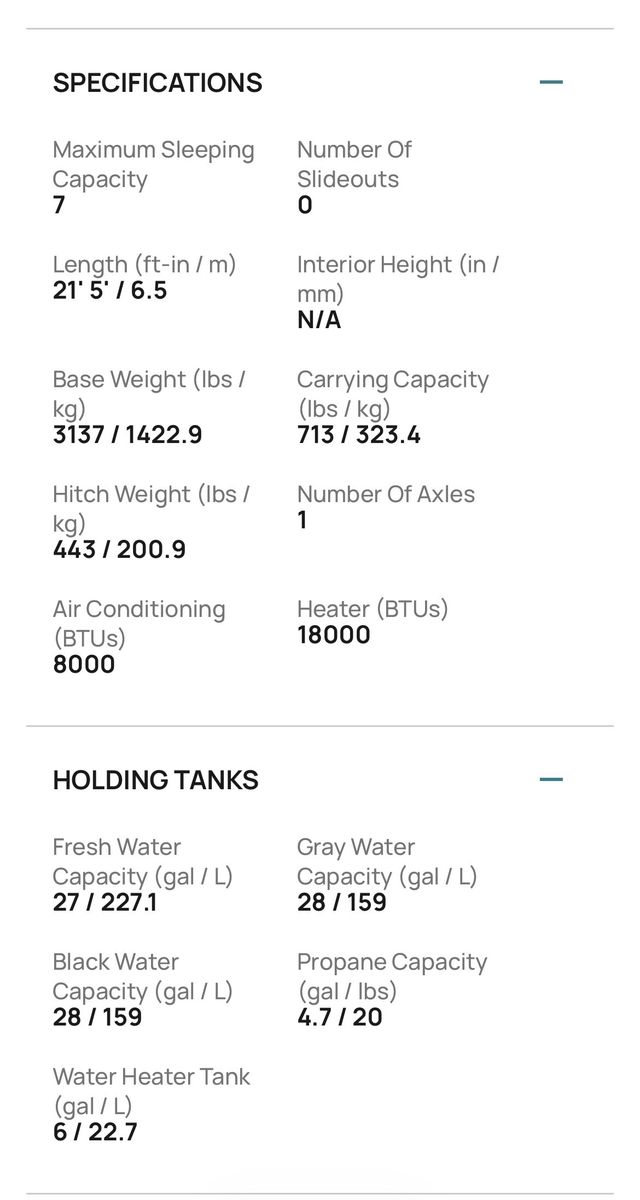Click the Number Of Axles label
The width and height of the screenshot is (640, 1200).
(x=386, y=494)
